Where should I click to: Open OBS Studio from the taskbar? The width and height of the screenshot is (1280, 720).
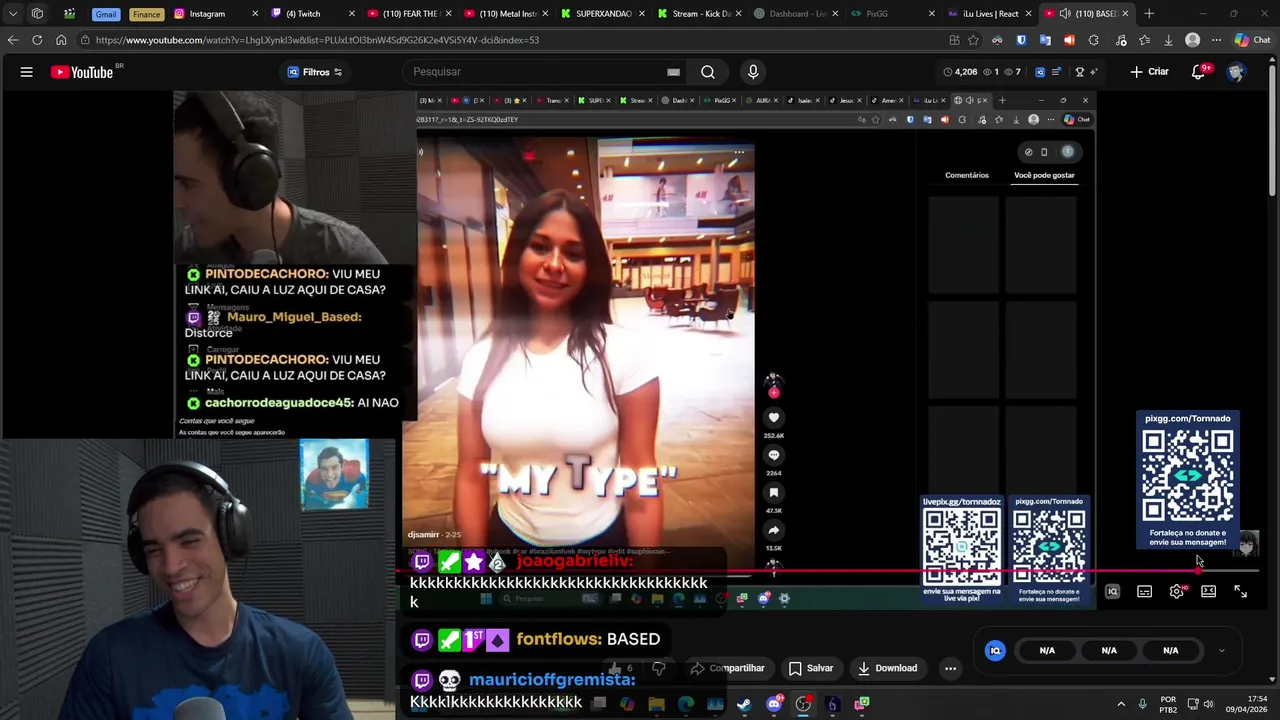pyautogui.click(x=803, y=704)
